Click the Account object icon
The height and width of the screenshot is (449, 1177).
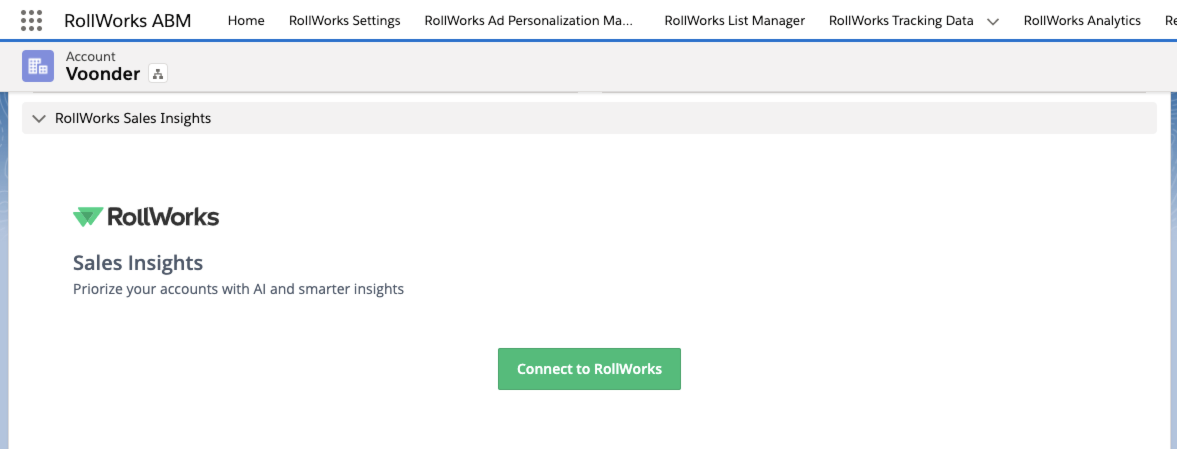pos(38,66)
